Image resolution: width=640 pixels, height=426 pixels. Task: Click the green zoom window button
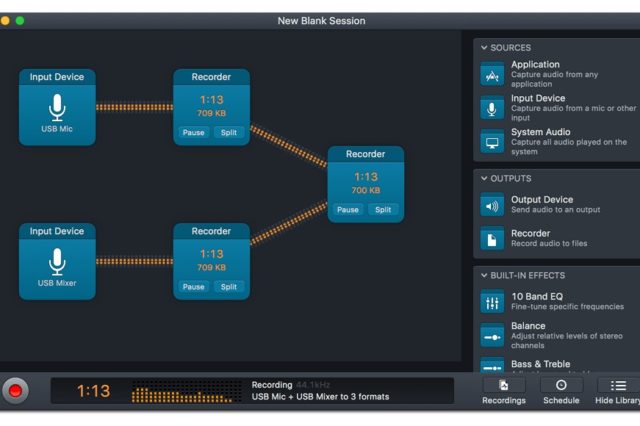20,21
